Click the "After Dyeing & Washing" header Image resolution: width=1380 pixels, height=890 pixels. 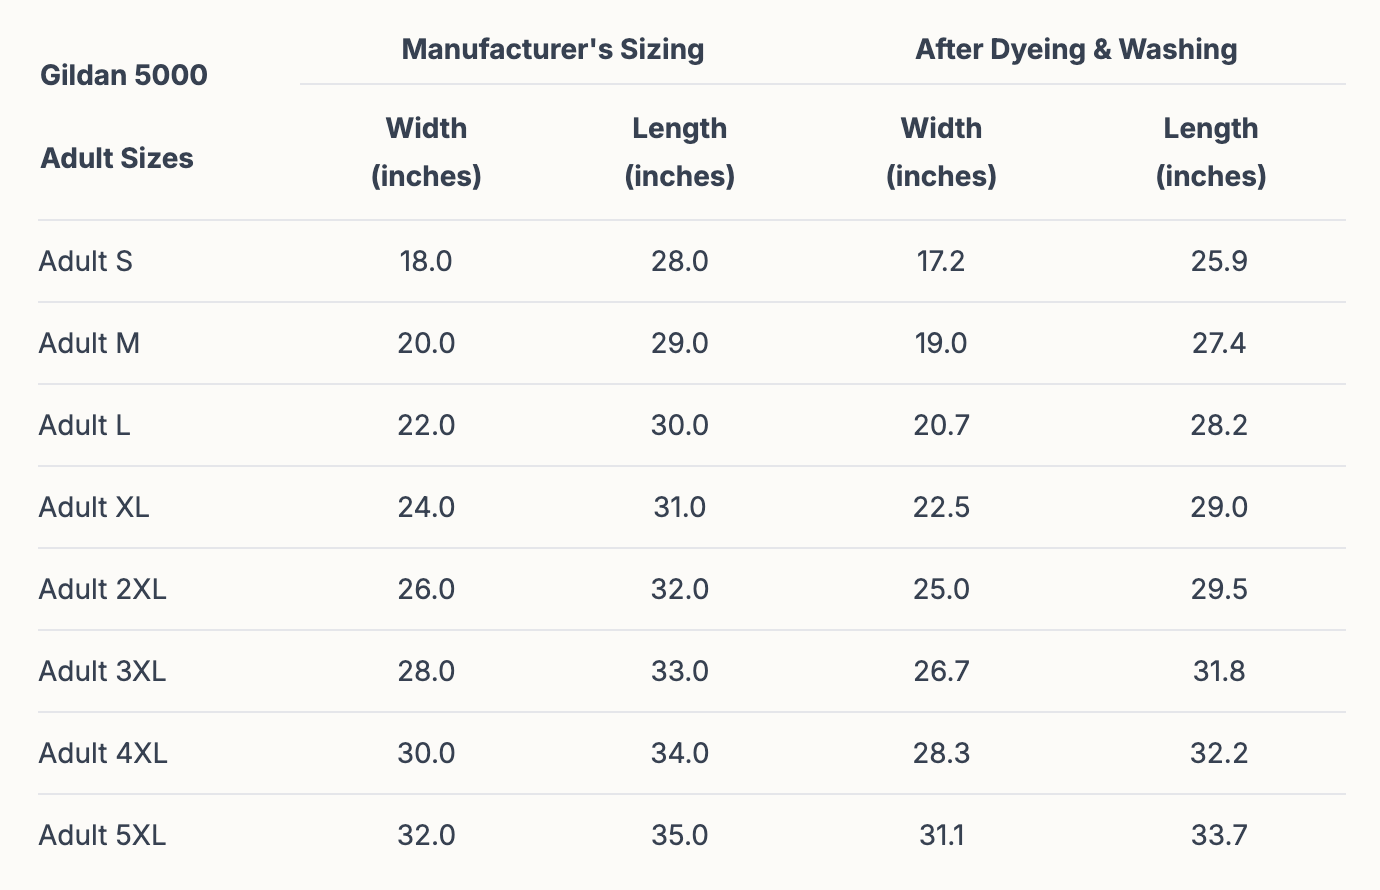point(1076,50)
